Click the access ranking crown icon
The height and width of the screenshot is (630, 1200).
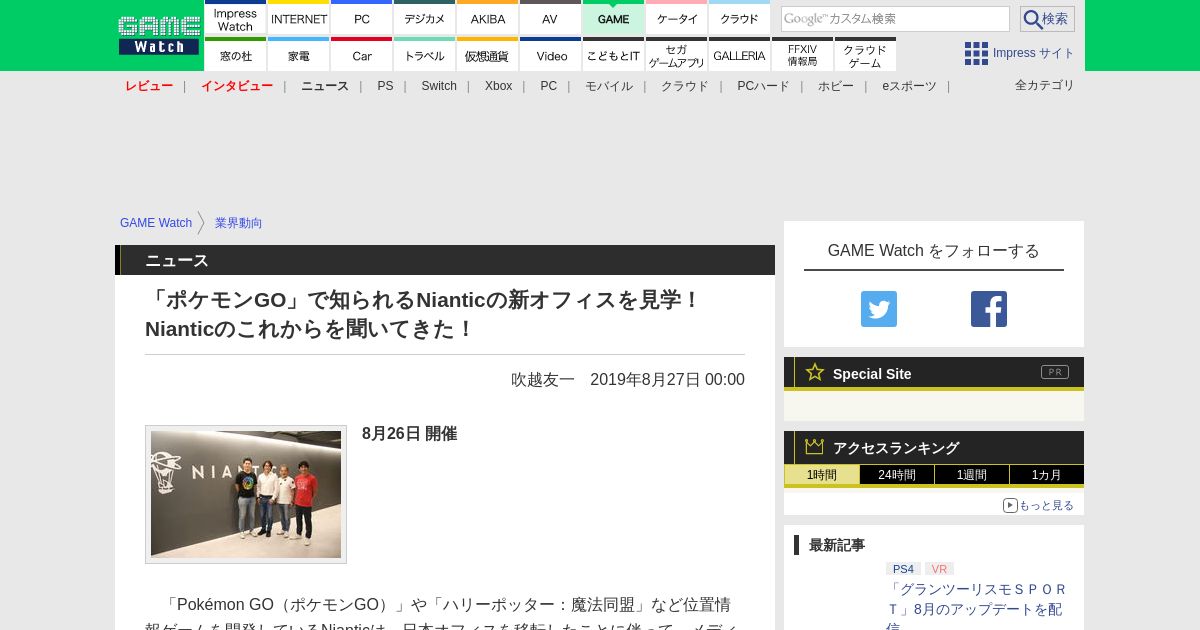(815, 447)
